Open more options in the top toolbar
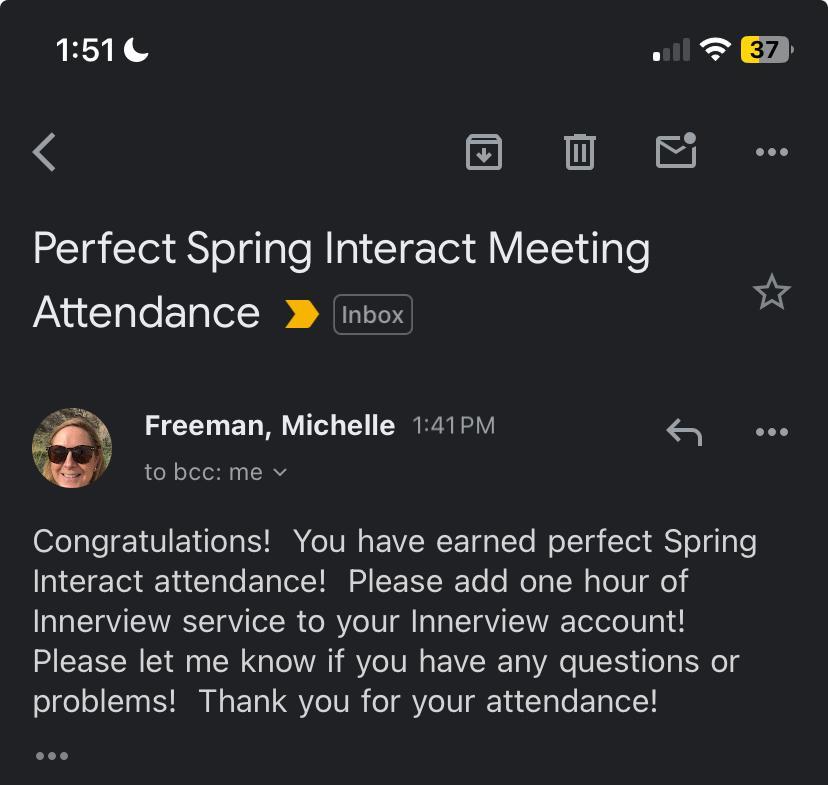The image size is (828, 785). tap(772, 153)
